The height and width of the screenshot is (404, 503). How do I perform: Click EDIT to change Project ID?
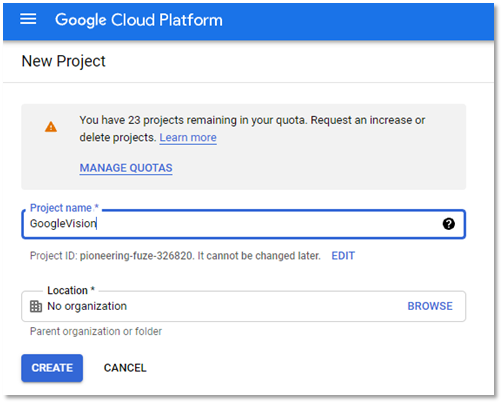tap(343, 256)
